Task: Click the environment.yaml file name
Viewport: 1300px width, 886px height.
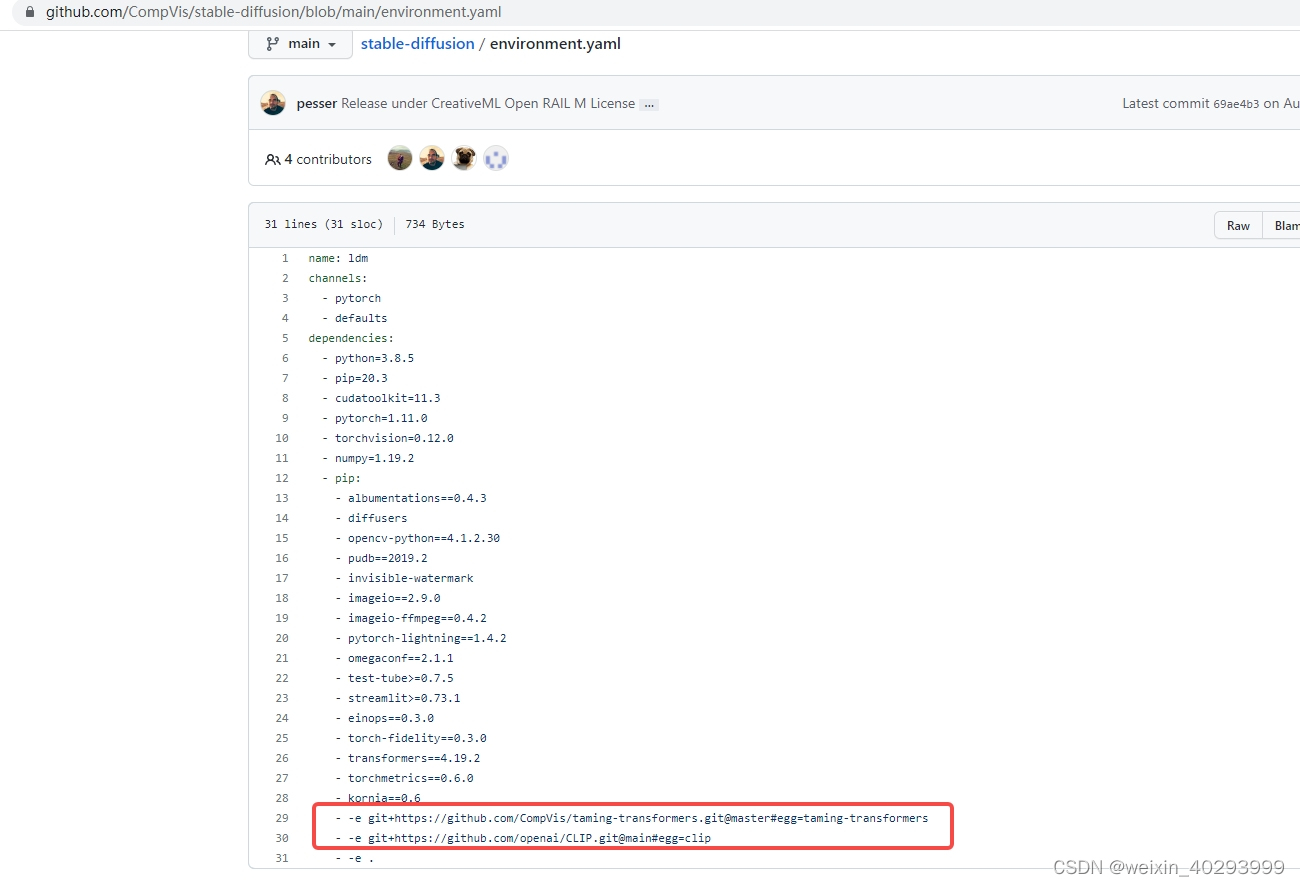Action: click(x=555, y=44)
